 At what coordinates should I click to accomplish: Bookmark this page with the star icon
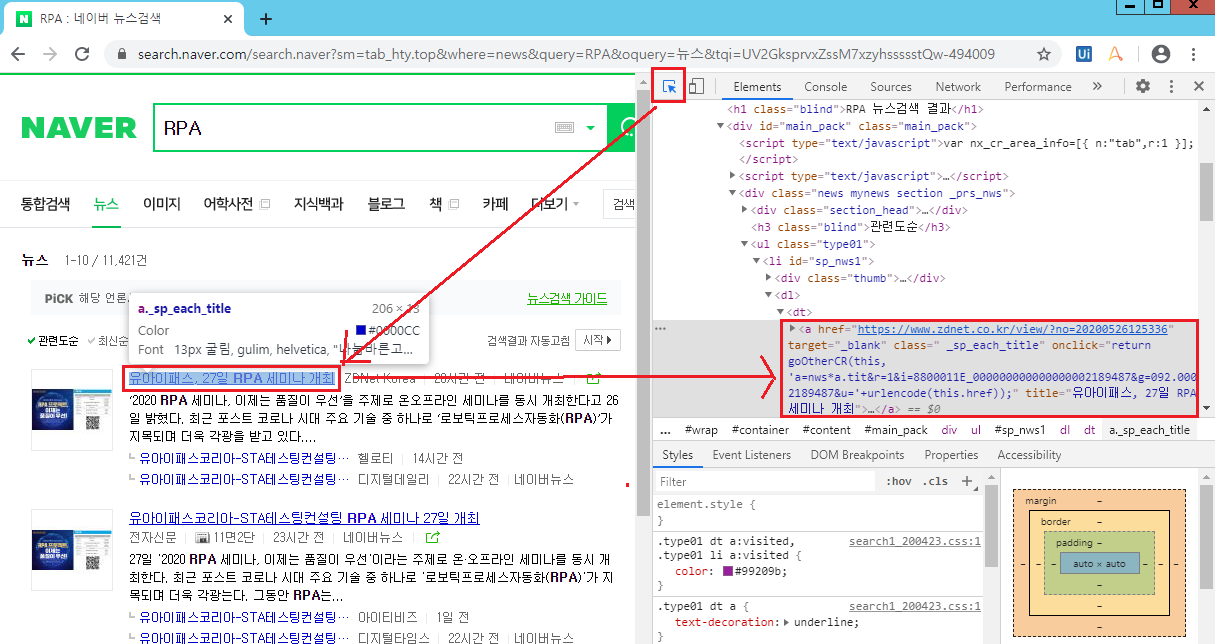coord(1044,54)
